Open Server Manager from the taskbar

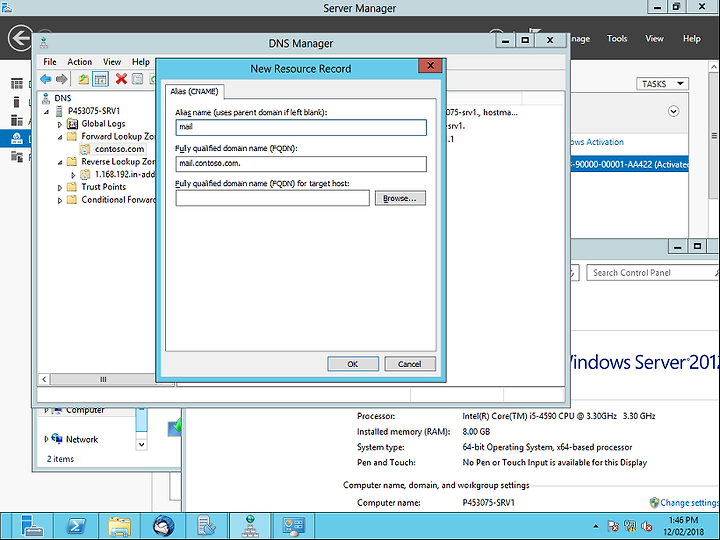click(32, 526)
